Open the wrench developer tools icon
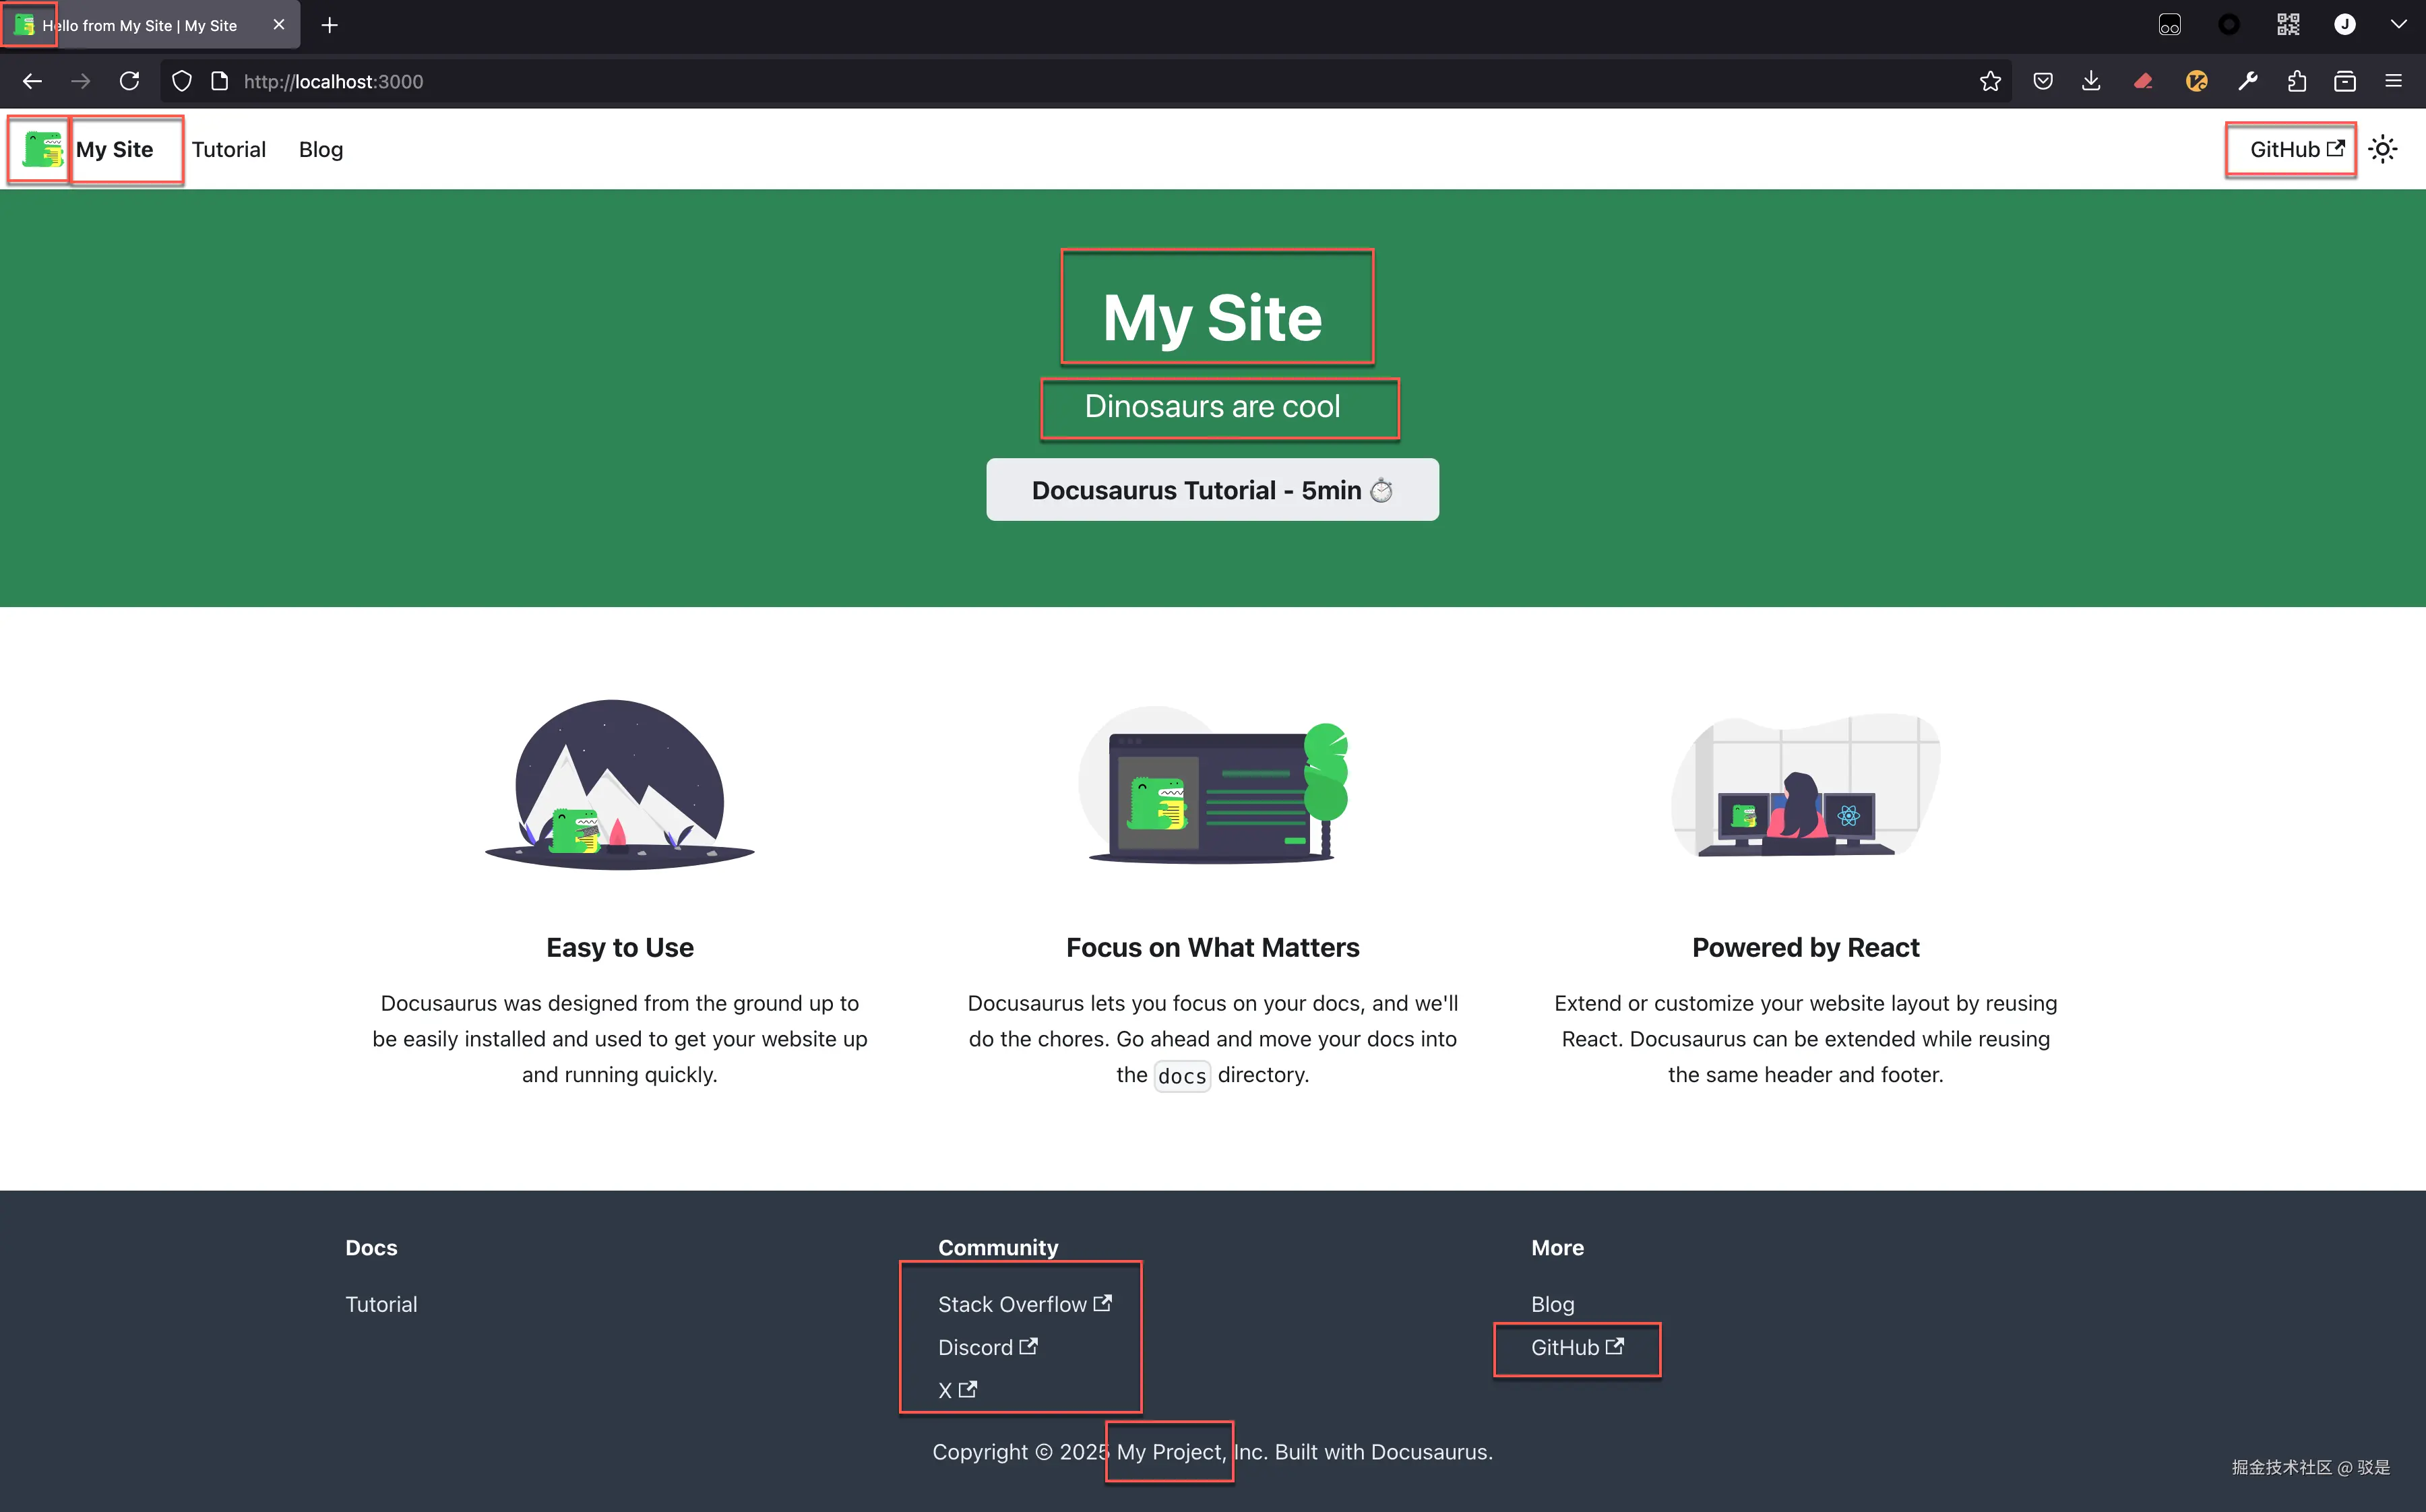The image size is (2426, 1512). coord(2248,82)
